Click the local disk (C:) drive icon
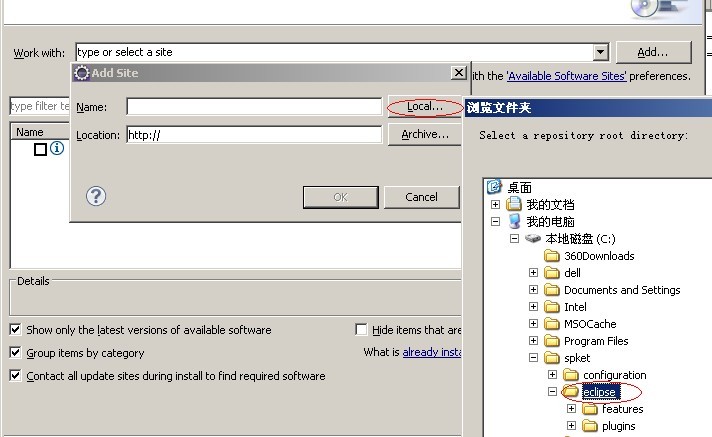Viewport: 712px width, 437px height. click(x=532, y=239)
